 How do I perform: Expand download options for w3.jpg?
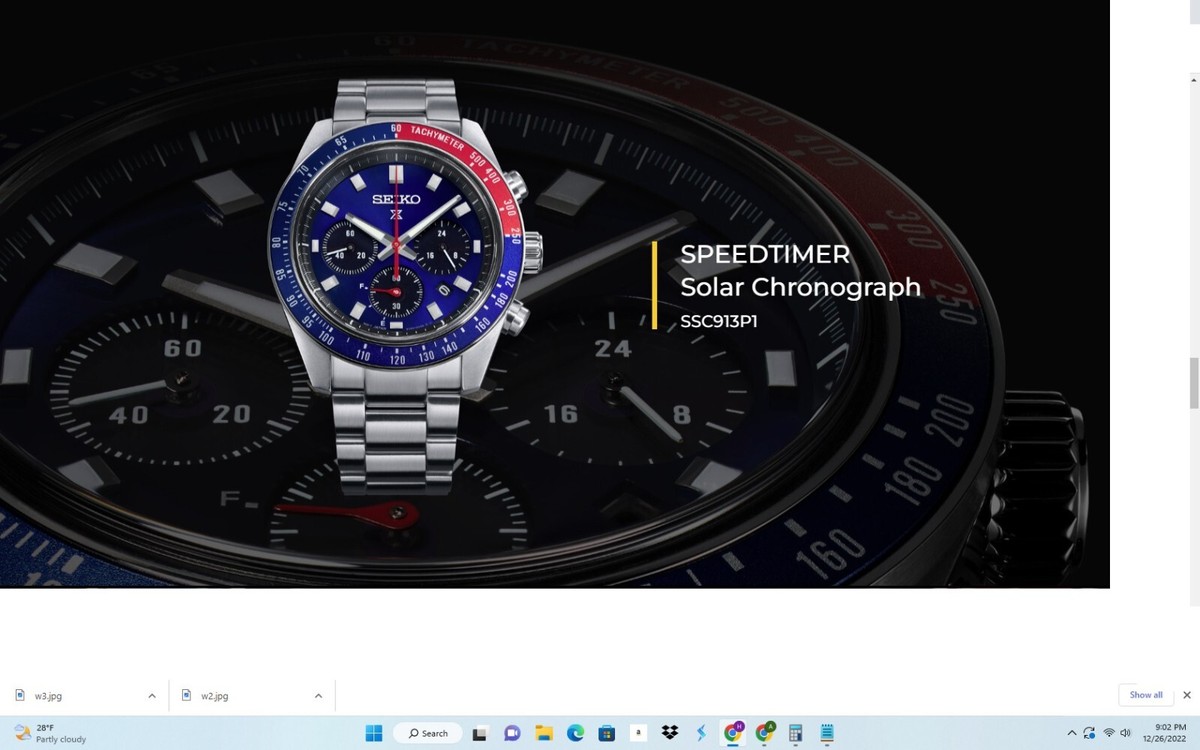pyautogui.click(x=151, y=694)
